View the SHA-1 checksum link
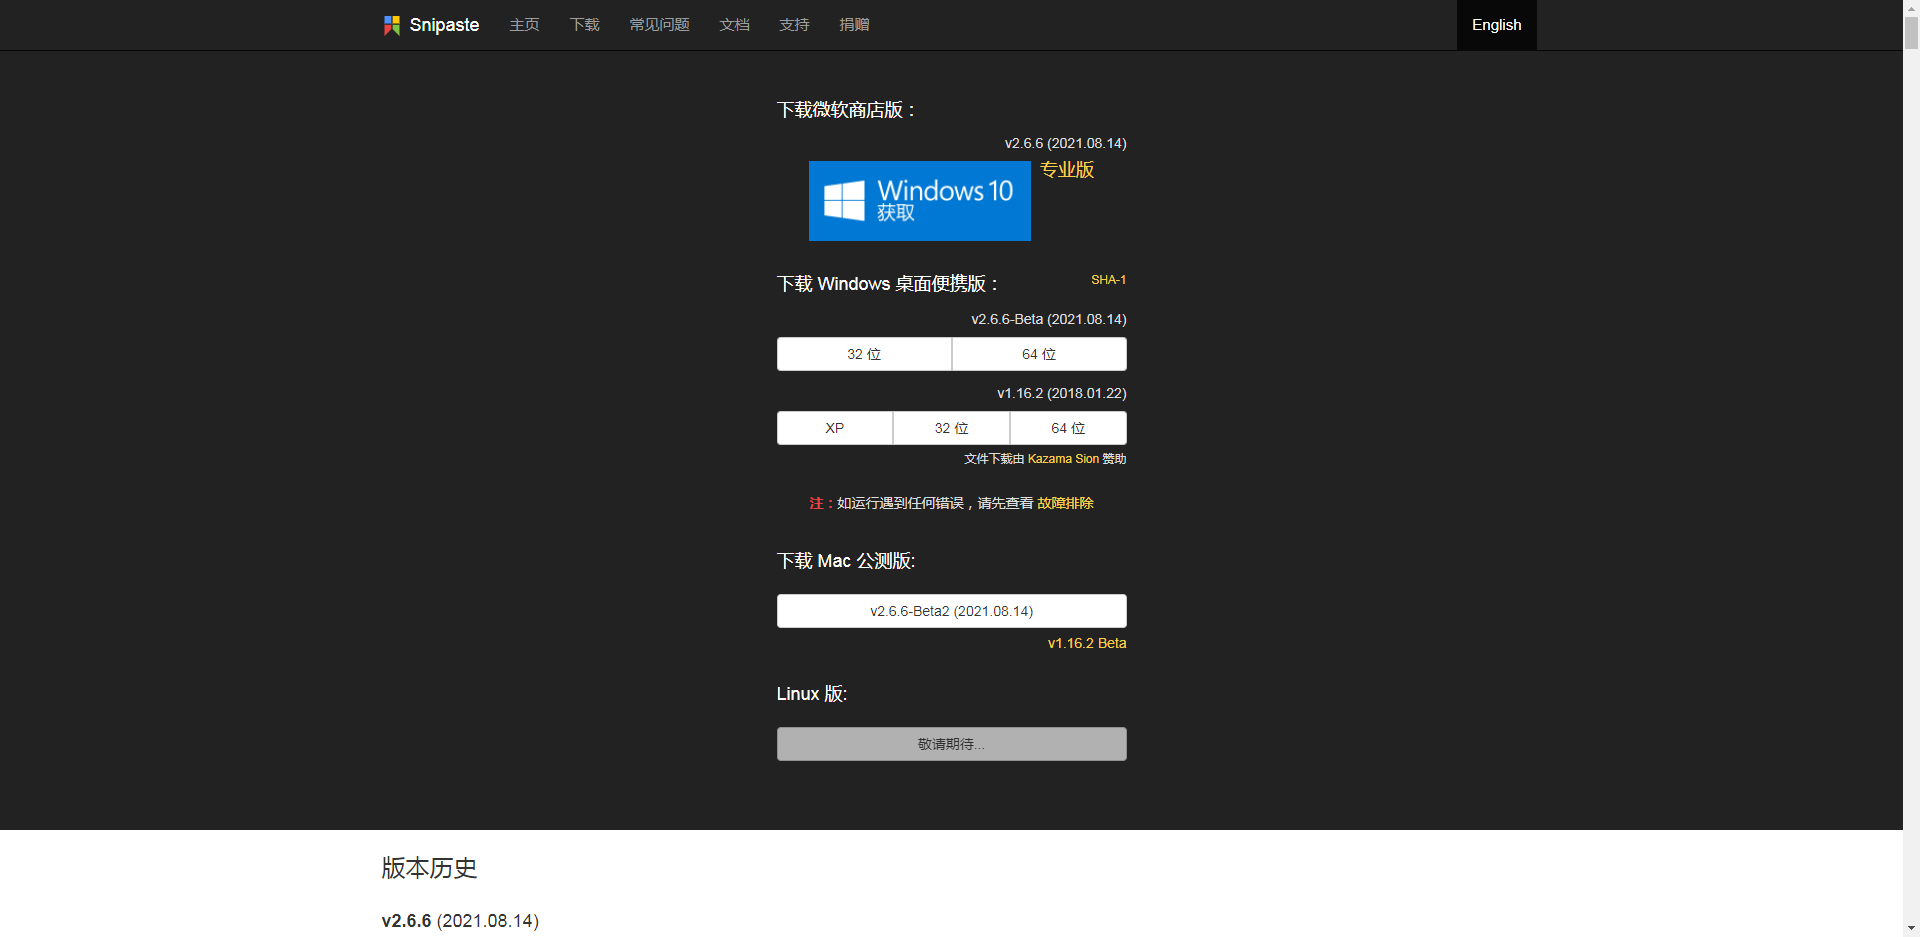The height and width of the screenshot is (937, 1920). (1108, 280)
